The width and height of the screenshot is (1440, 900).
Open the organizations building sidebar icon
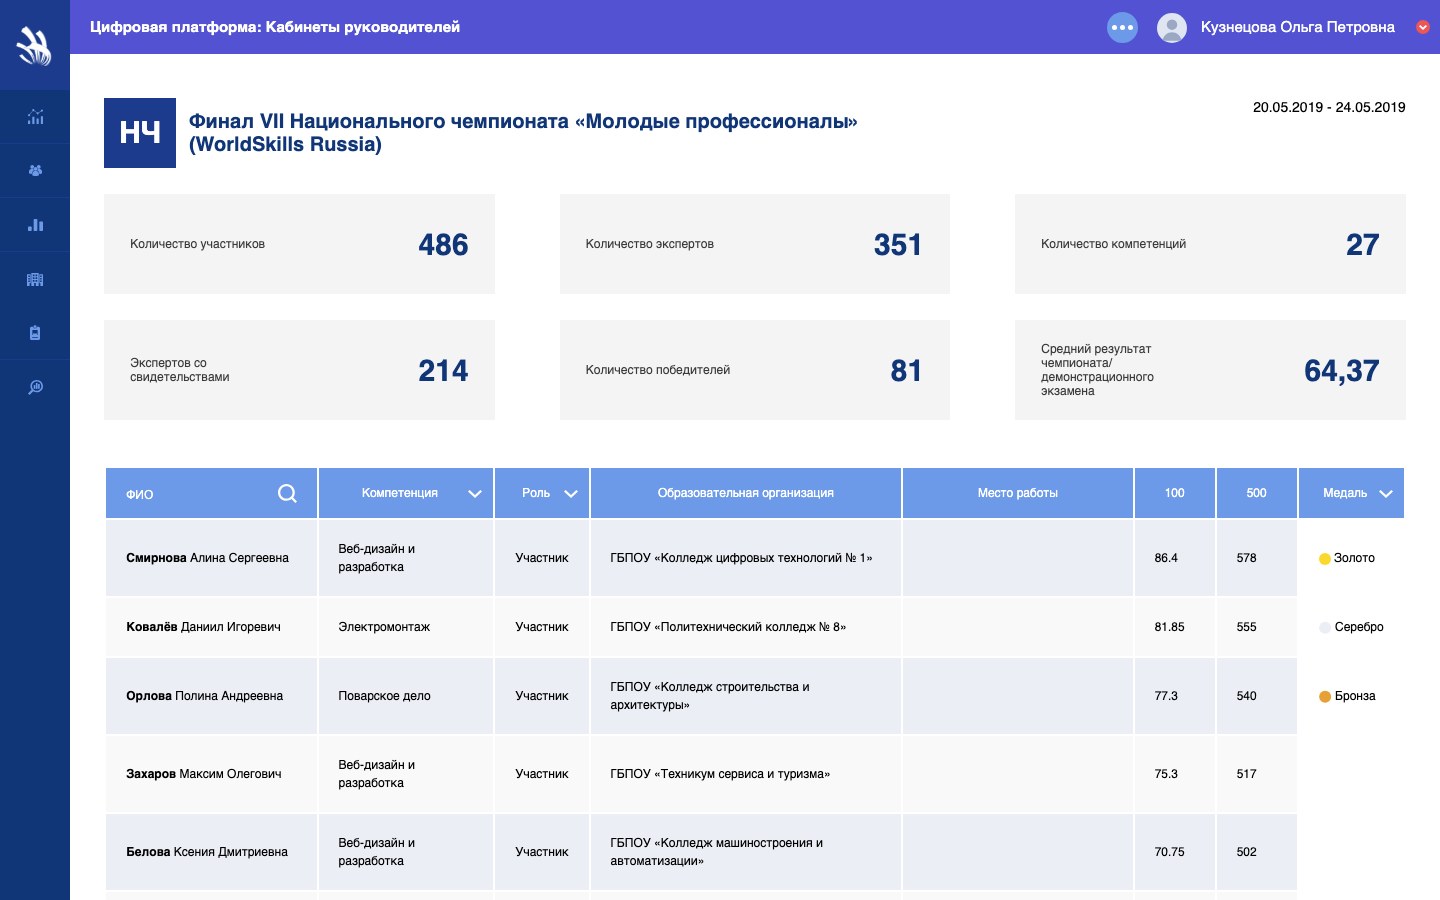[x=35, y=279]
